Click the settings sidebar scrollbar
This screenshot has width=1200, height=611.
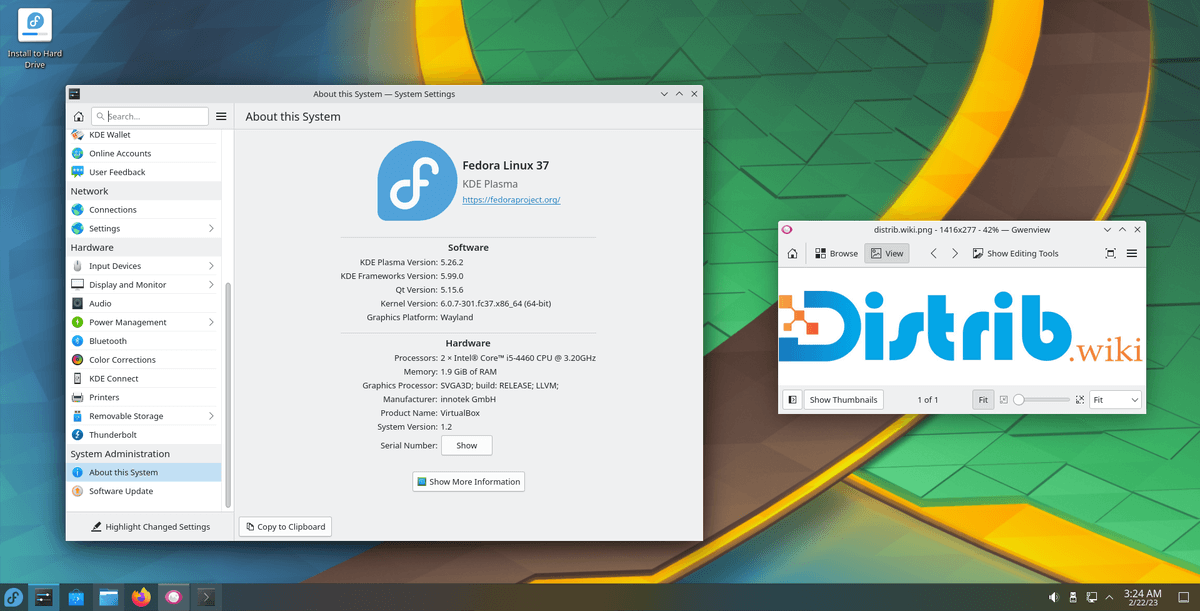coord(228,394)
